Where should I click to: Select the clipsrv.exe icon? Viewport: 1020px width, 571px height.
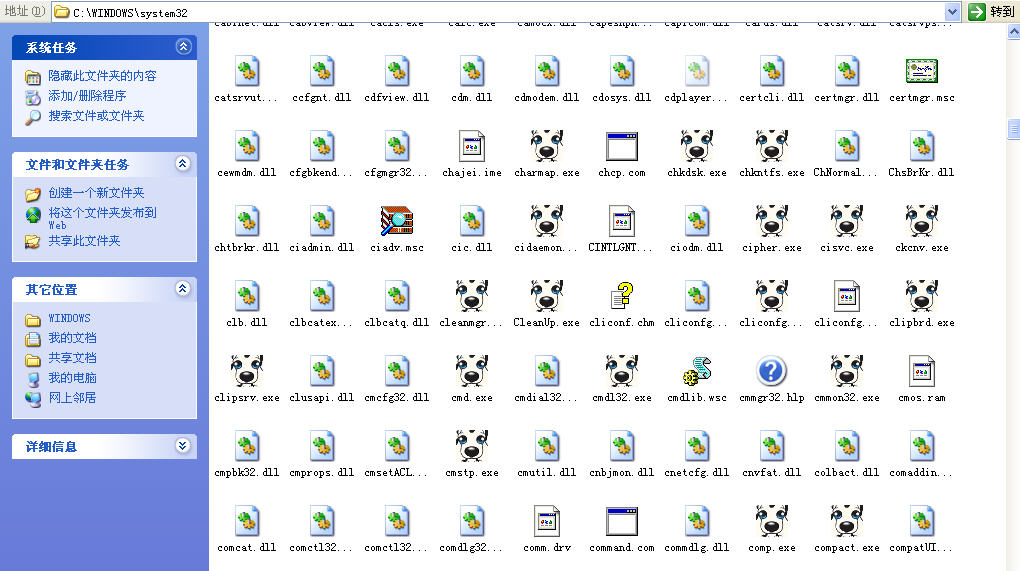[247, 371]
